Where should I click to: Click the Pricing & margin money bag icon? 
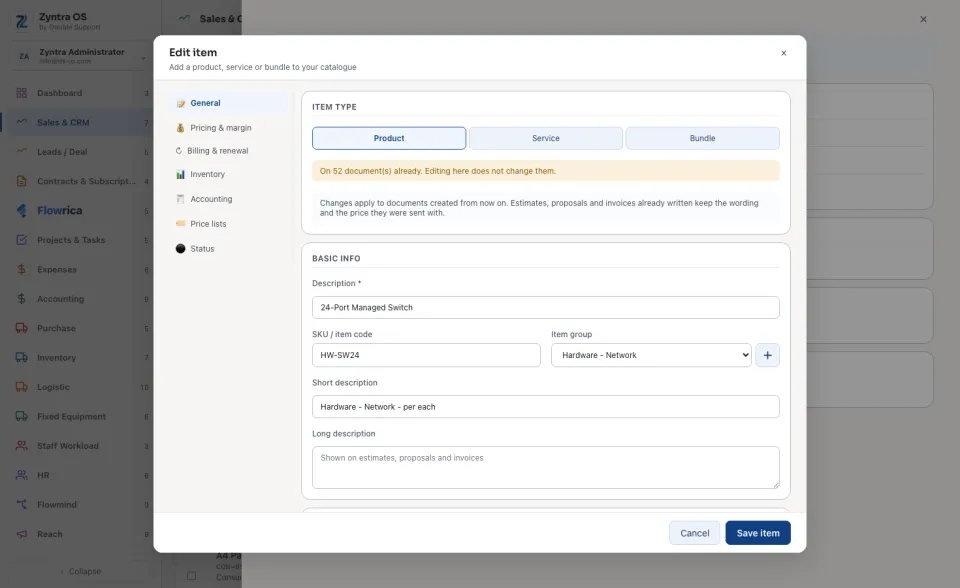click(180, 128)
